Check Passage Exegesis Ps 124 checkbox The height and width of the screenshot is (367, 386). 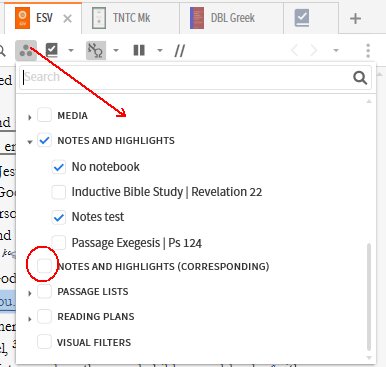pyautogui.click(x=59, y=242)
